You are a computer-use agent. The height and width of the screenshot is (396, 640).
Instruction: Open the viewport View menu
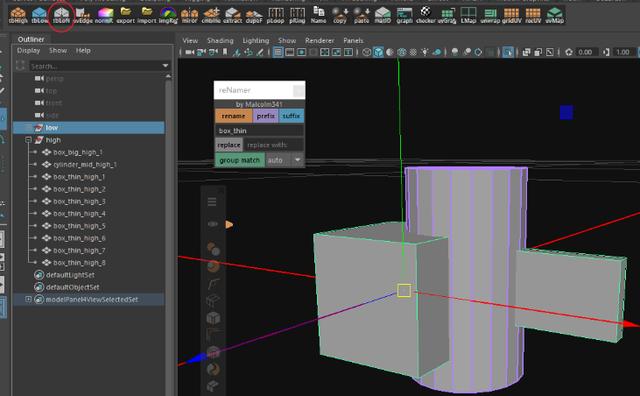(190, 40)
